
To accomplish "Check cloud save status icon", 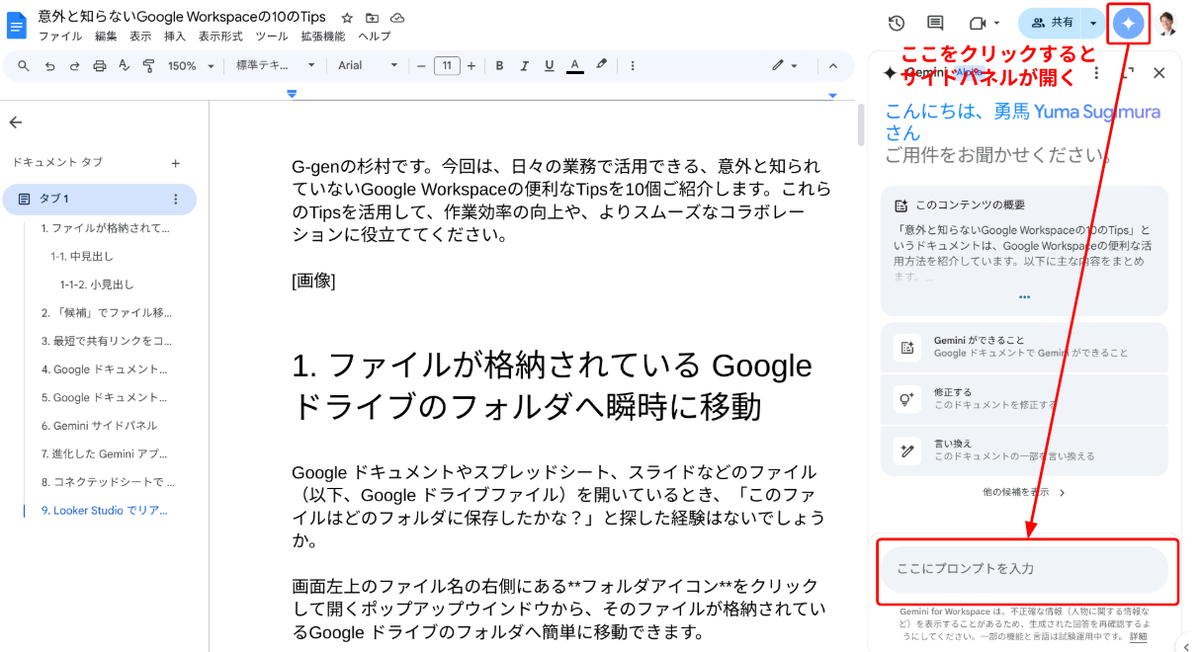I will coord(397,18).
